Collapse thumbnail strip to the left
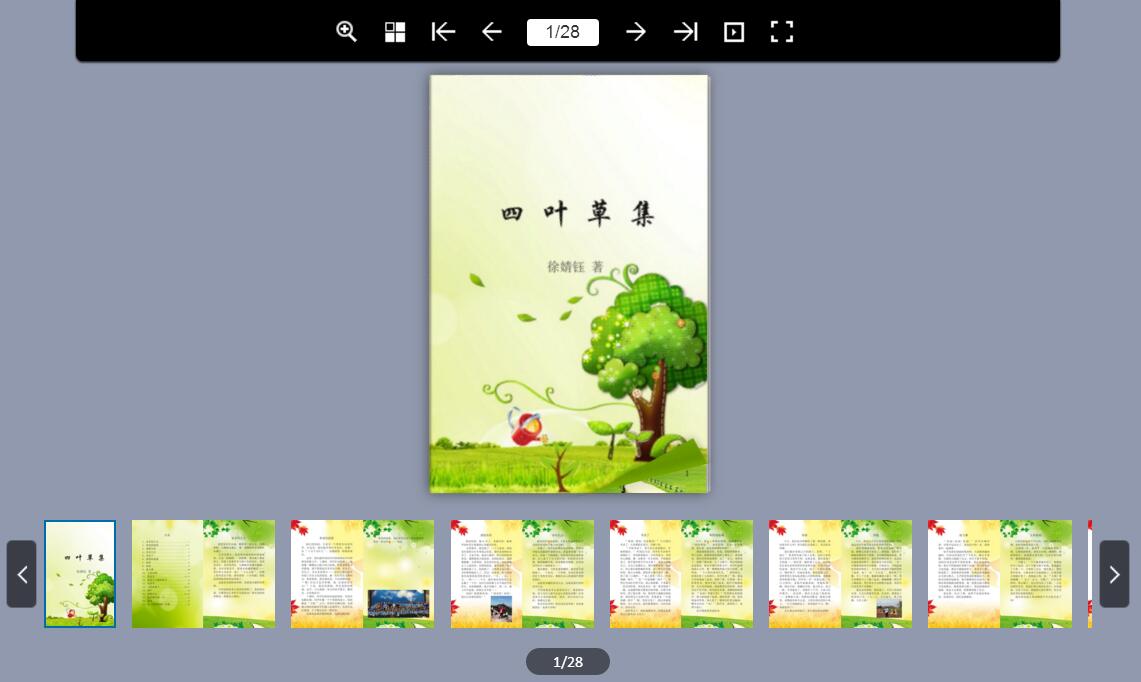Screen dimensions: 1141x682 point(22,574)
